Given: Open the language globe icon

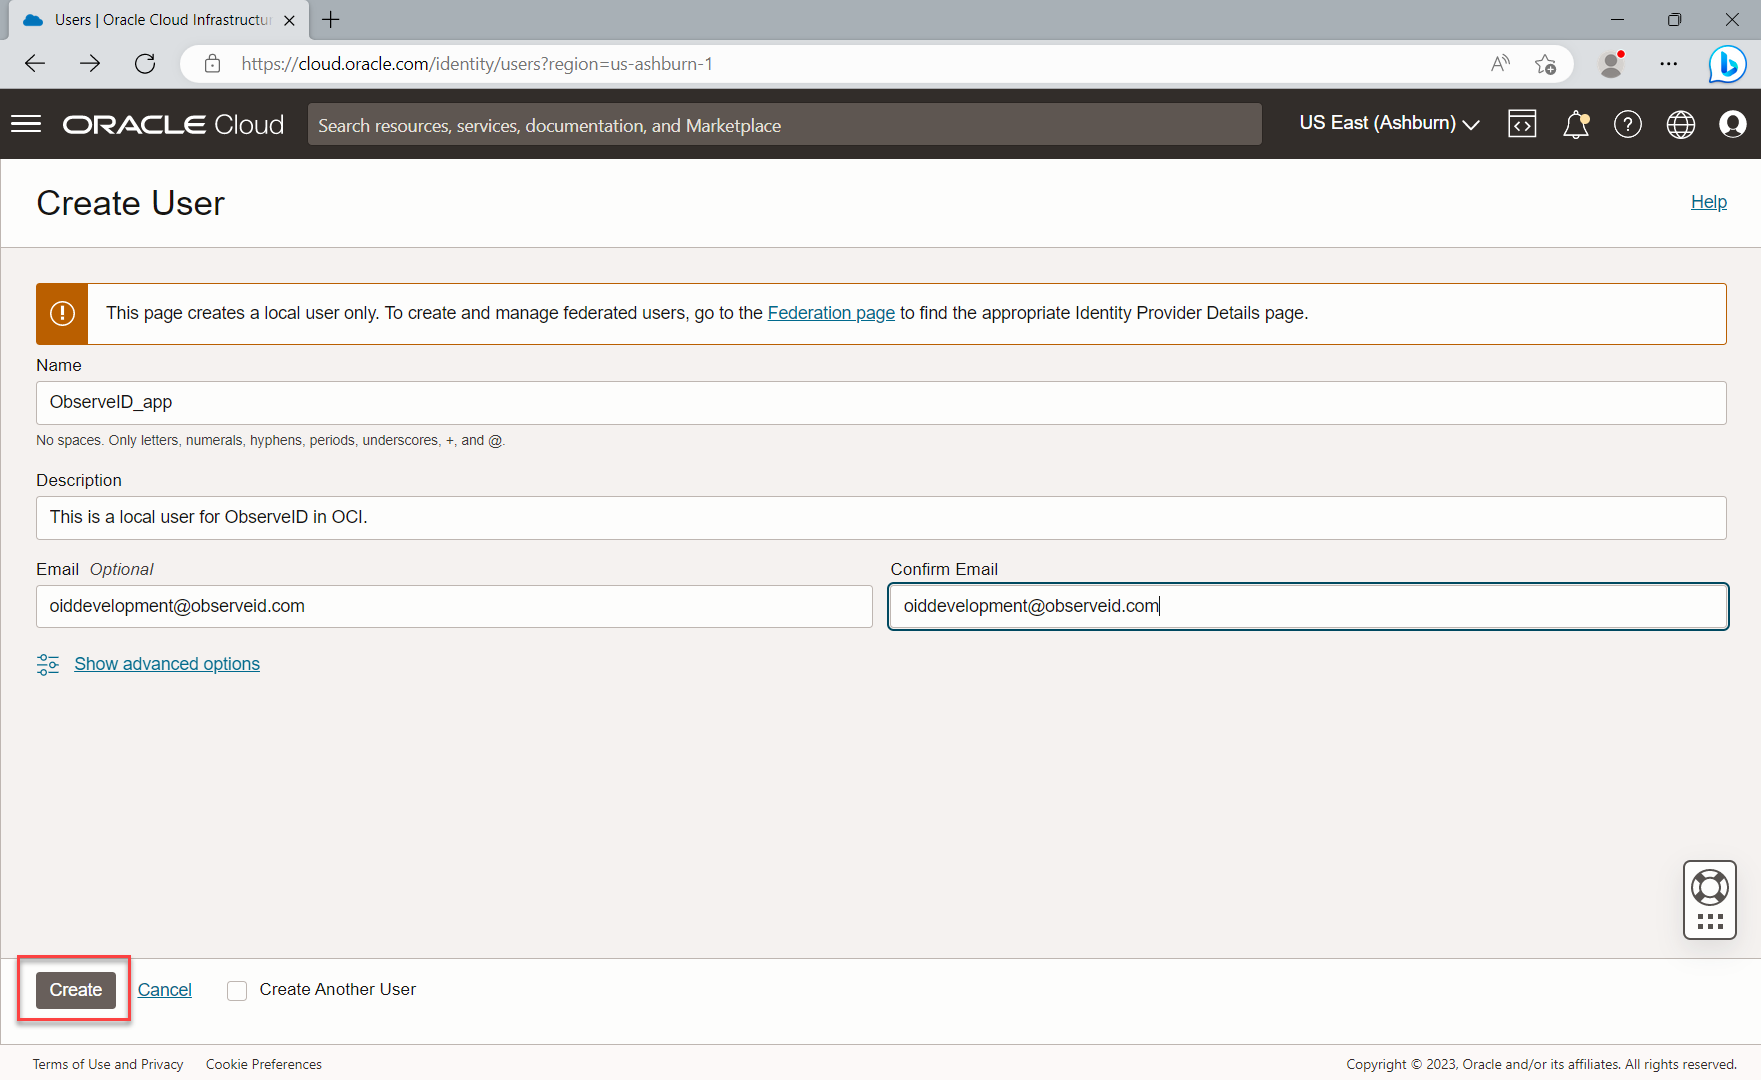Looking at the screenshot, I should 1681,124.
